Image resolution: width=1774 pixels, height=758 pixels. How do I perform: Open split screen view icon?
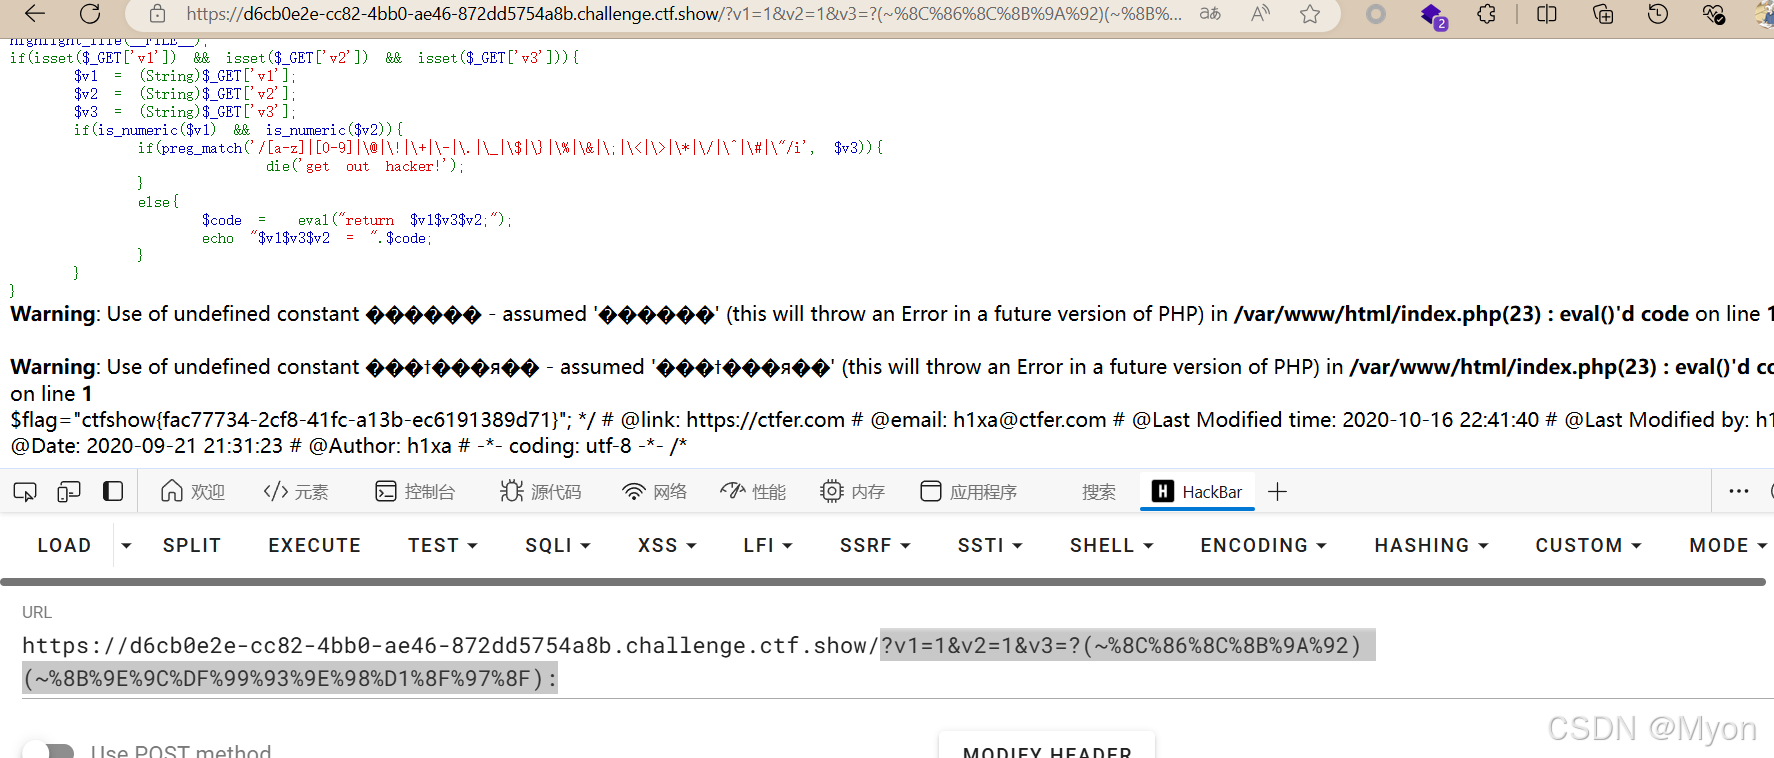point(1547,14)
